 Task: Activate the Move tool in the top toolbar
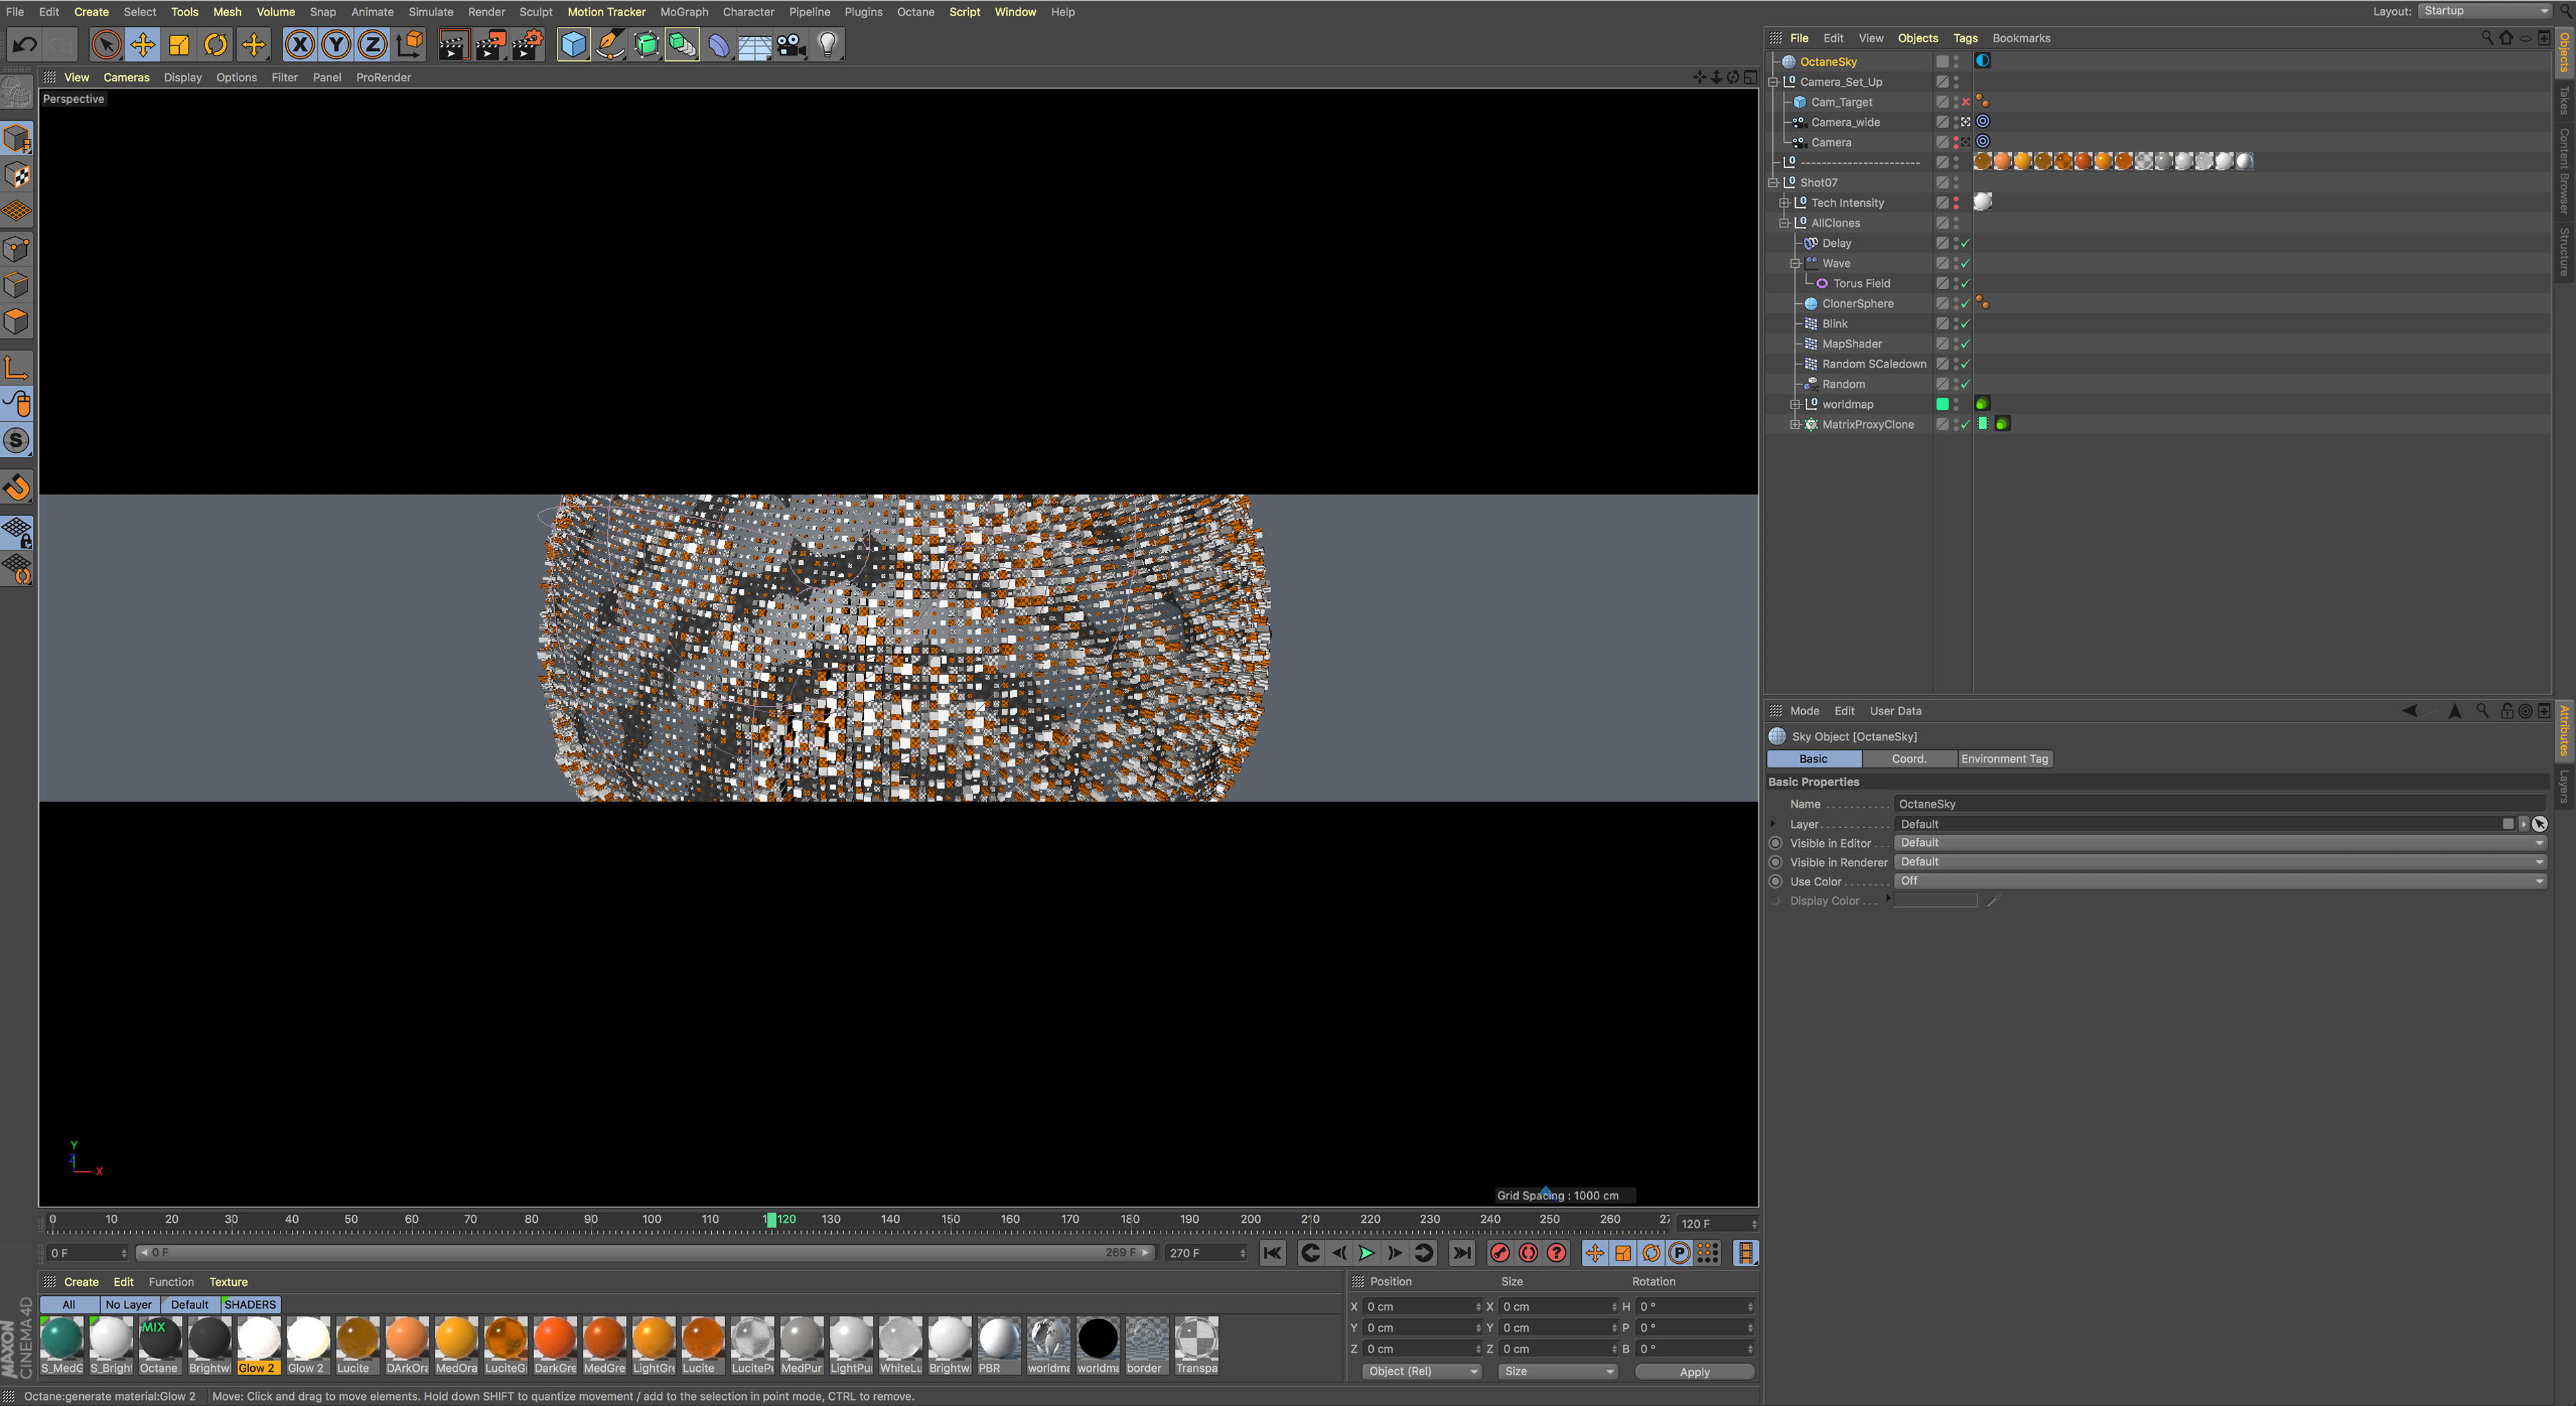[x=143, y=45]
